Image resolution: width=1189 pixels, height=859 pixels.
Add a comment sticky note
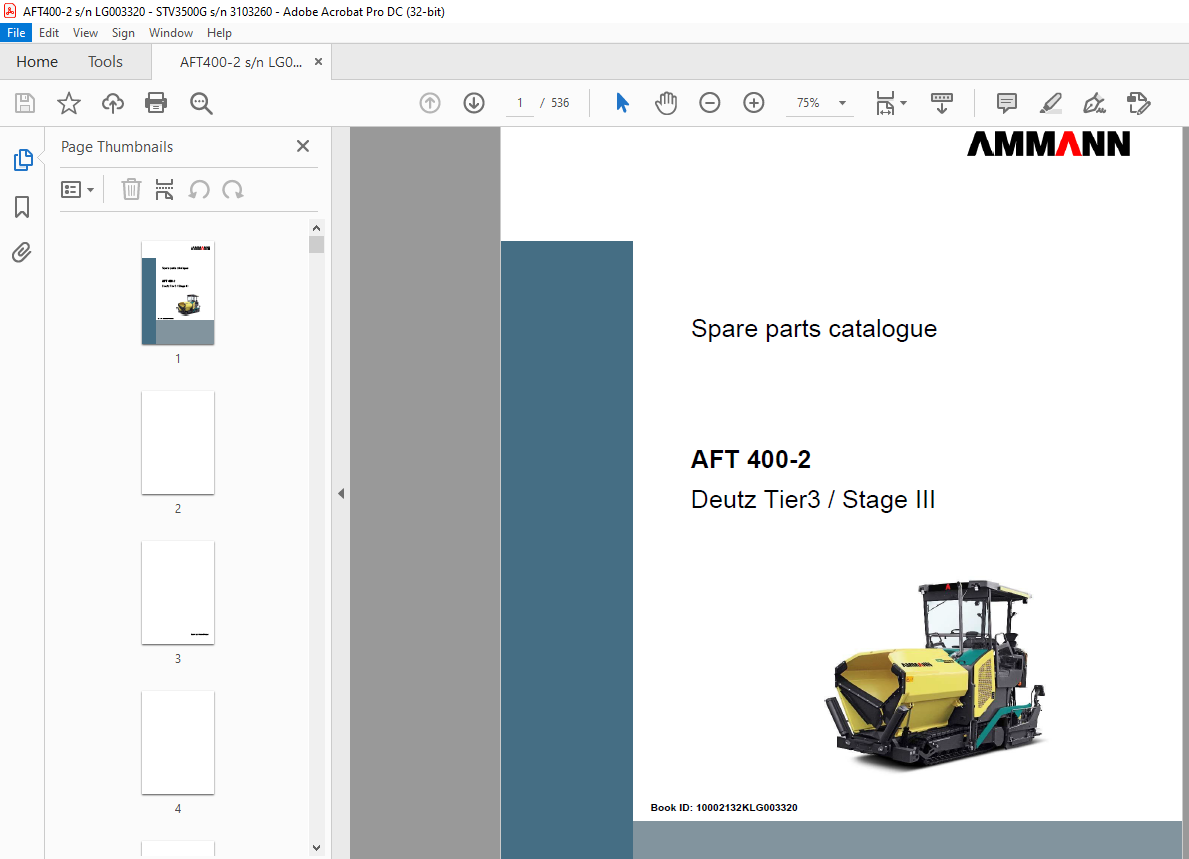(x=1007, y=103)
